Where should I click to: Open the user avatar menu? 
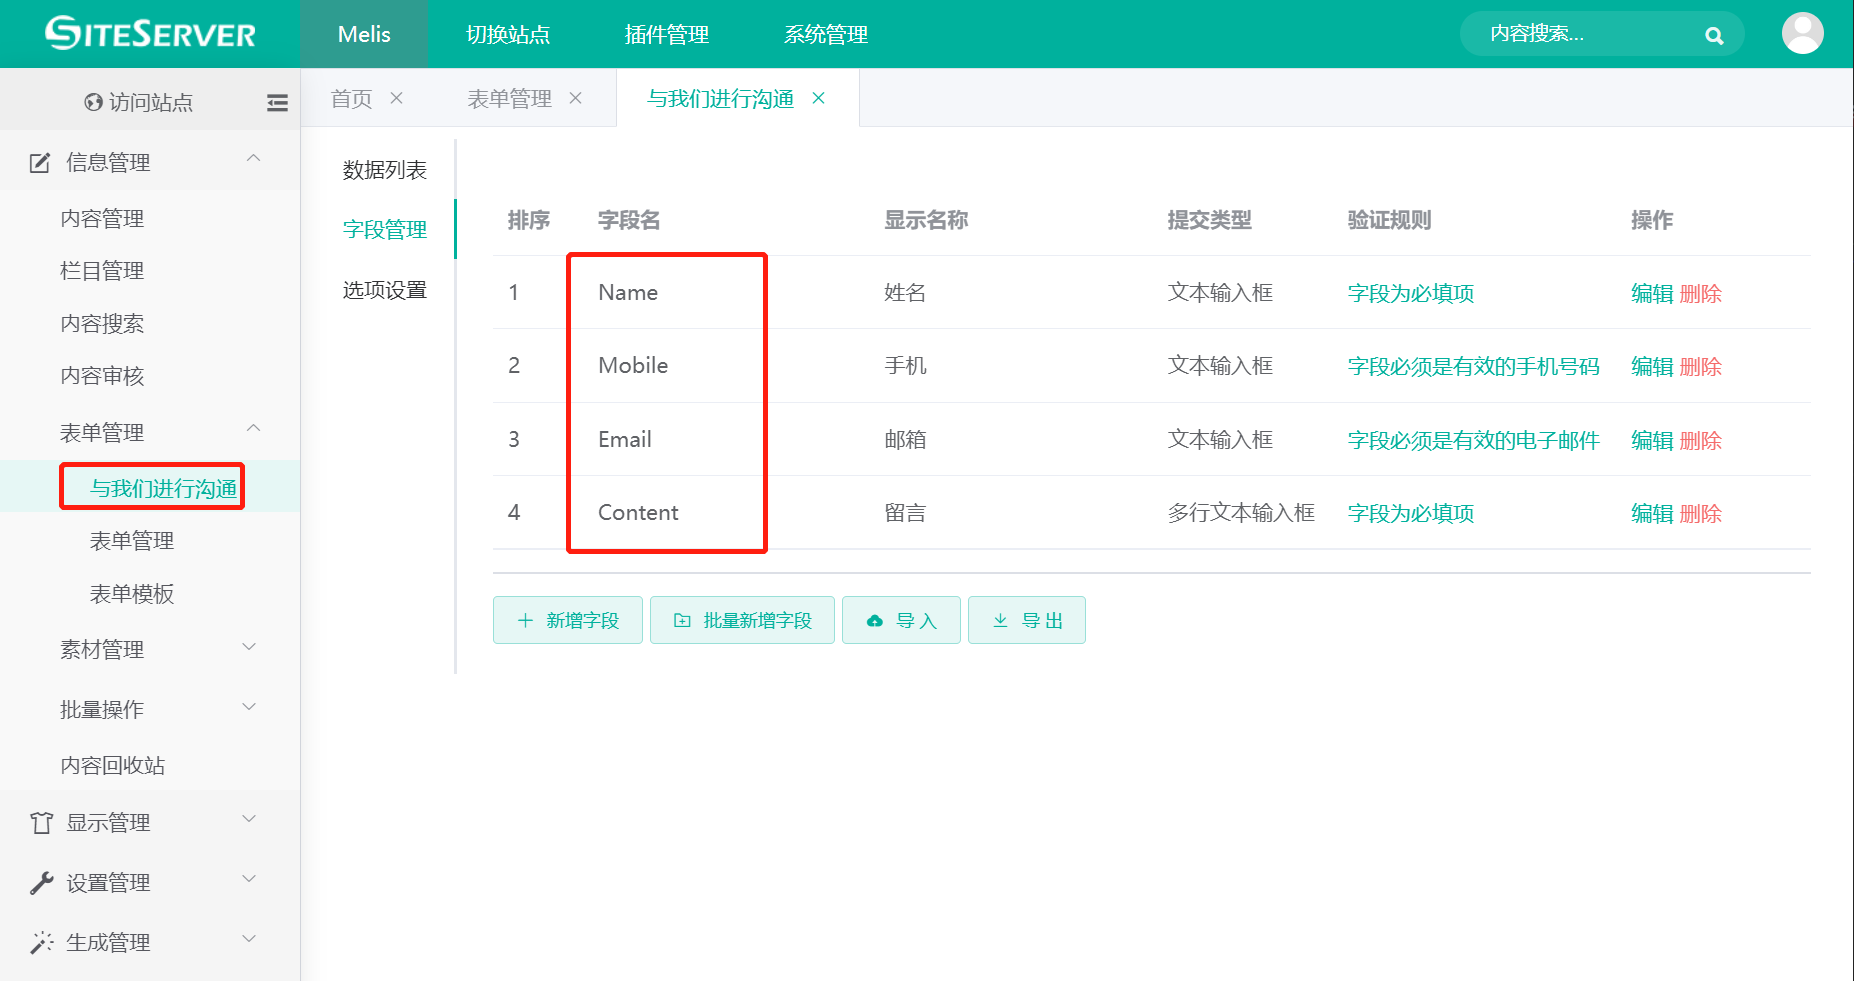click(x=1802, y=34)
